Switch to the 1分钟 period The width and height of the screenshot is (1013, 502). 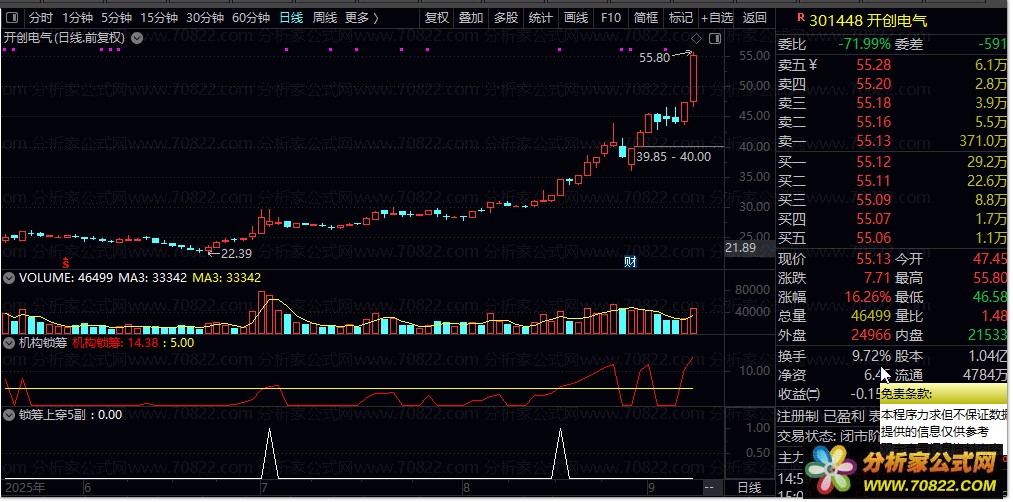click(79, 17)
